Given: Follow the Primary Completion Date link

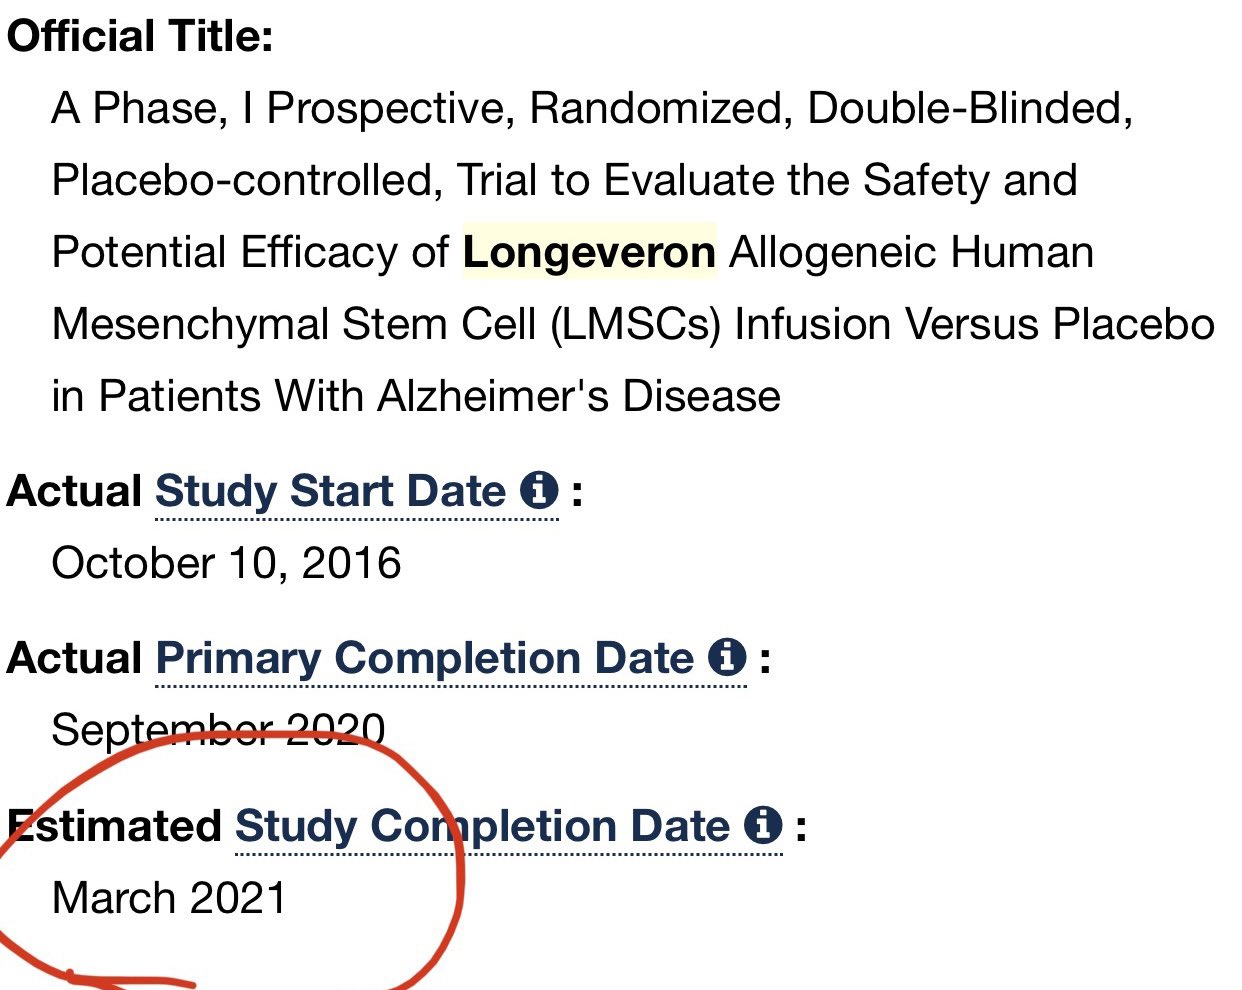Looking at the screenshot, I should (425, 658).
